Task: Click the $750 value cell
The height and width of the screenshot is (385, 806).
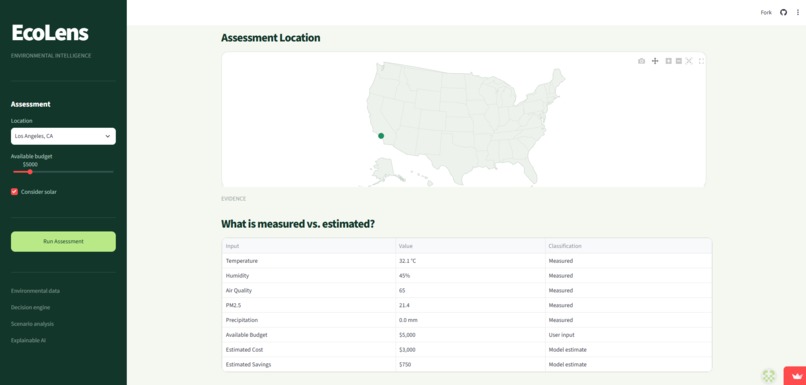Action: 470,364
